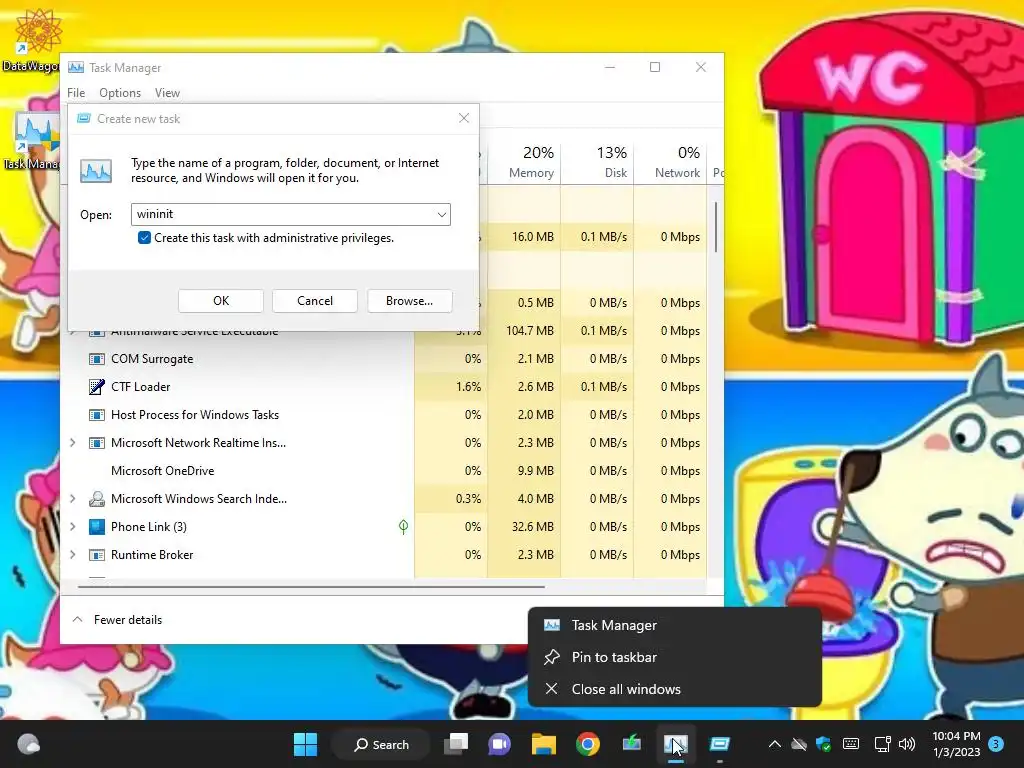Sort by the Memory column header
This screenshot has width=1024, height=768.
coord(524,161)
